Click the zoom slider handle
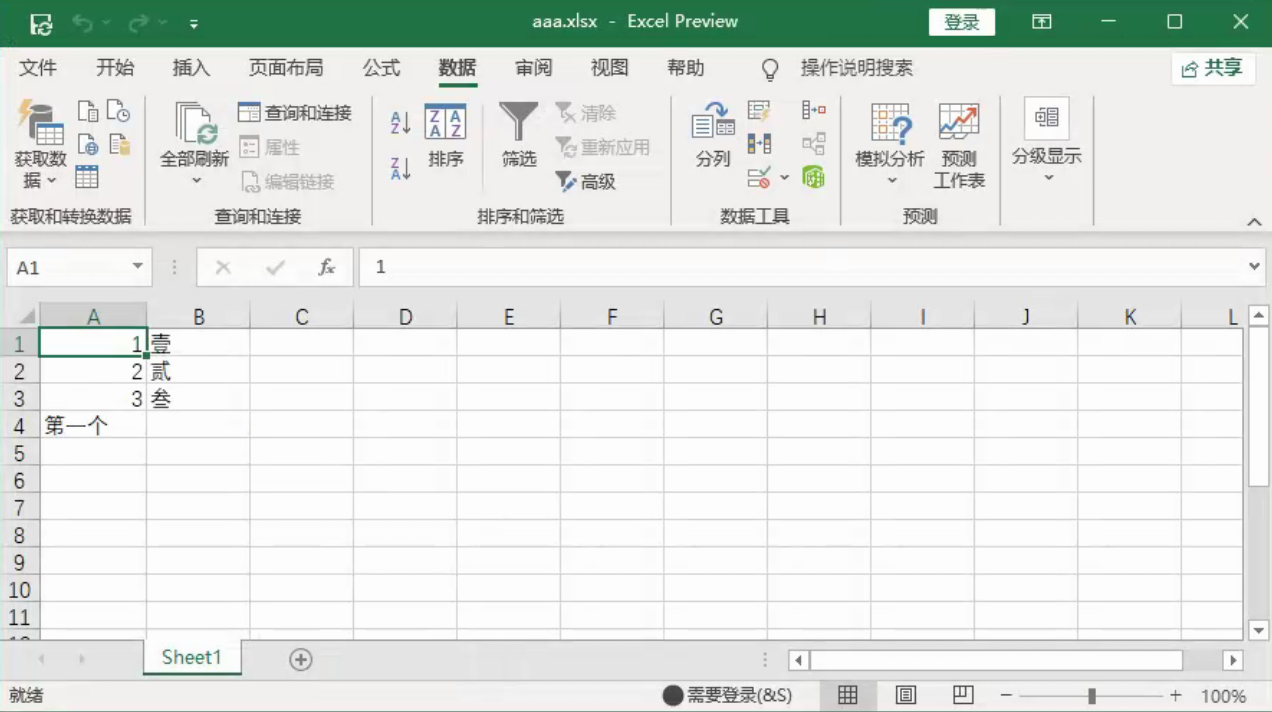This screenshot has height=712, width=1272. [x=1092, y=695]
